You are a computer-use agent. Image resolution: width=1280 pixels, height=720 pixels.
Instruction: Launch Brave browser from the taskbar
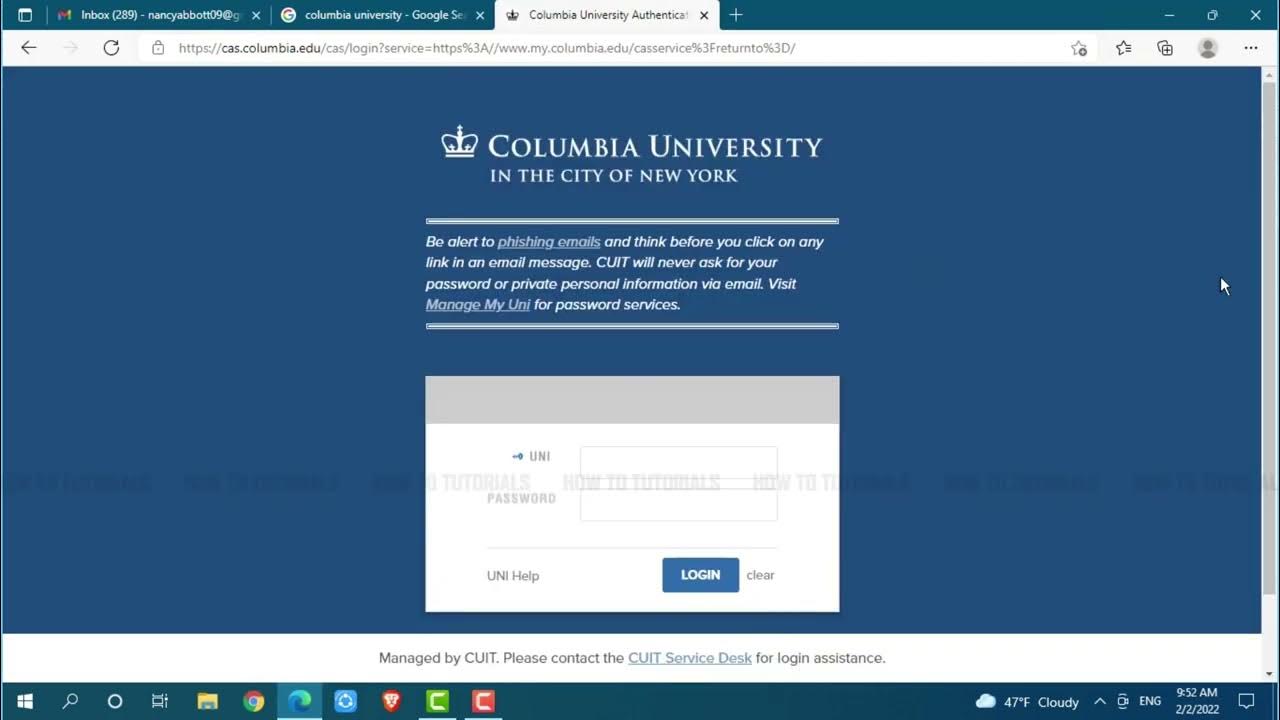click(391, 701)
